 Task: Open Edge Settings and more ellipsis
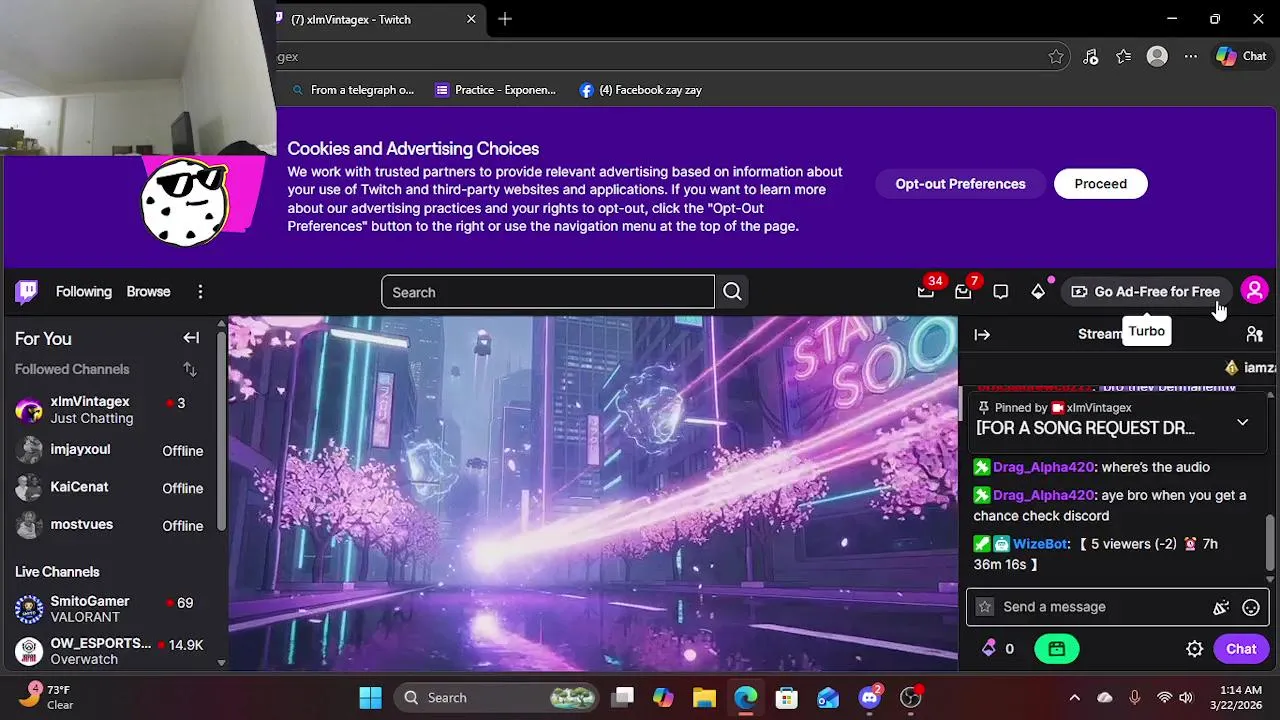click(x=1190, y=57)
